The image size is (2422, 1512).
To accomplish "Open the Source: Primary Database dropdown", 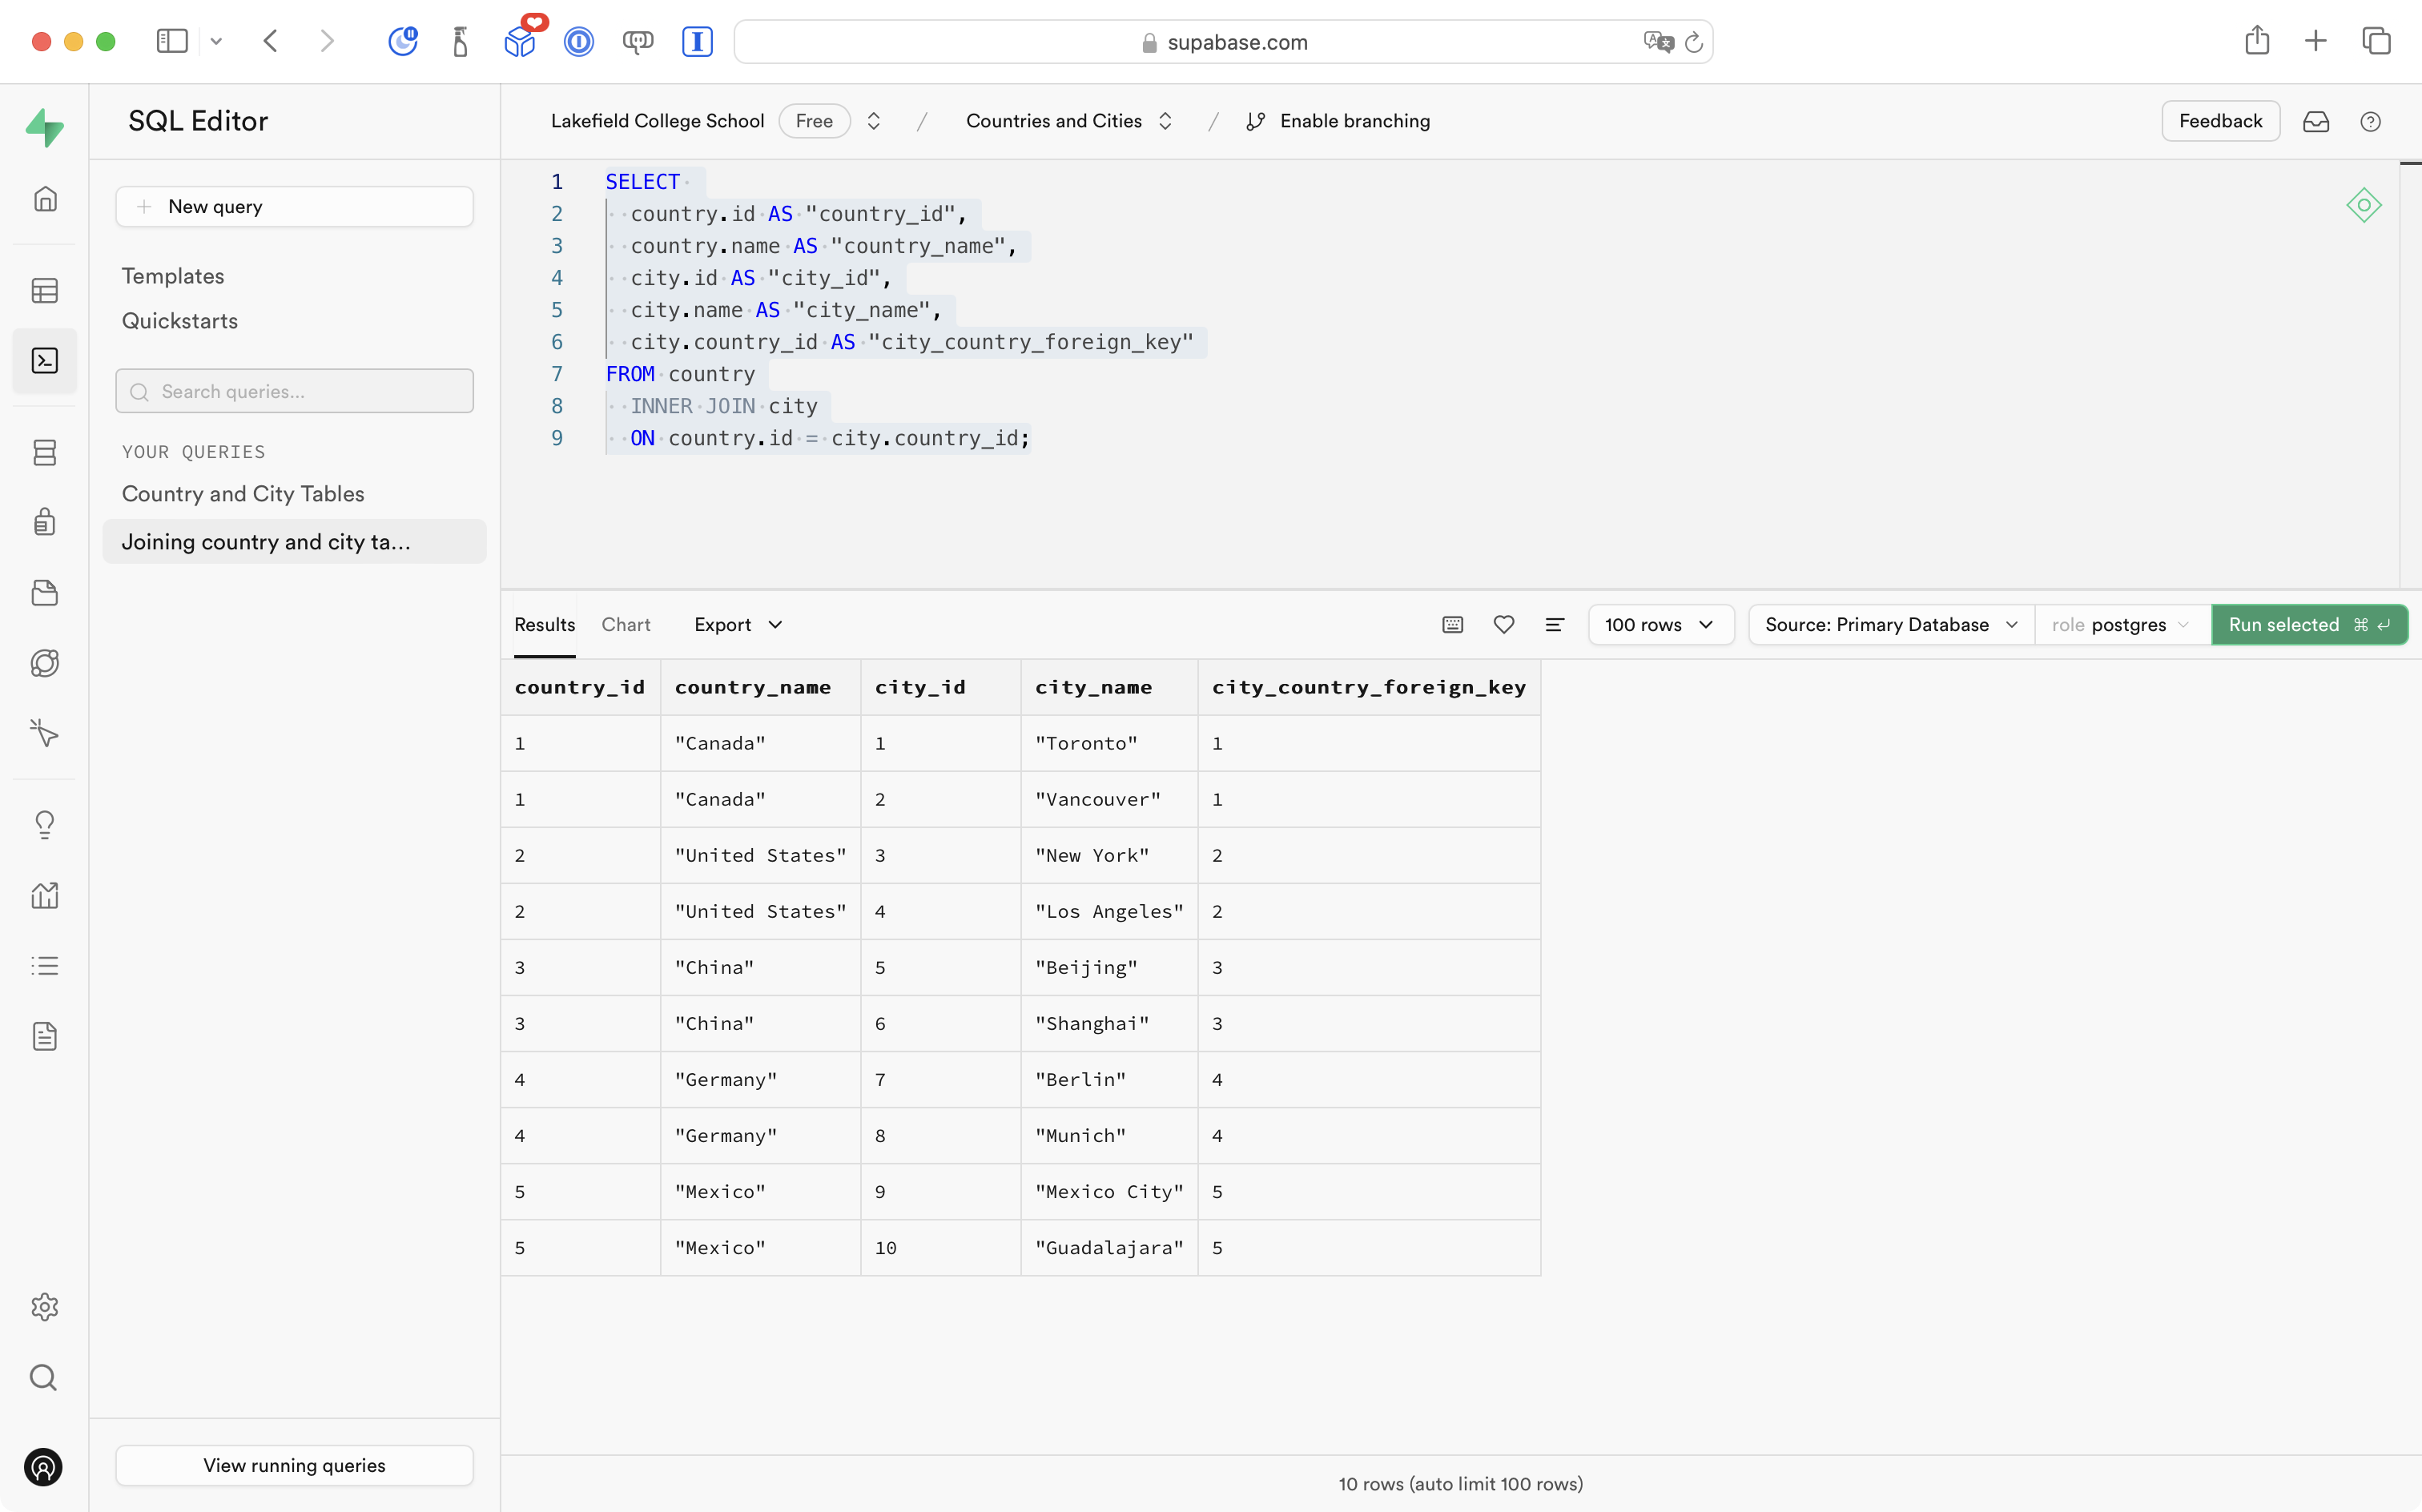I will [x=1890, y=625].
